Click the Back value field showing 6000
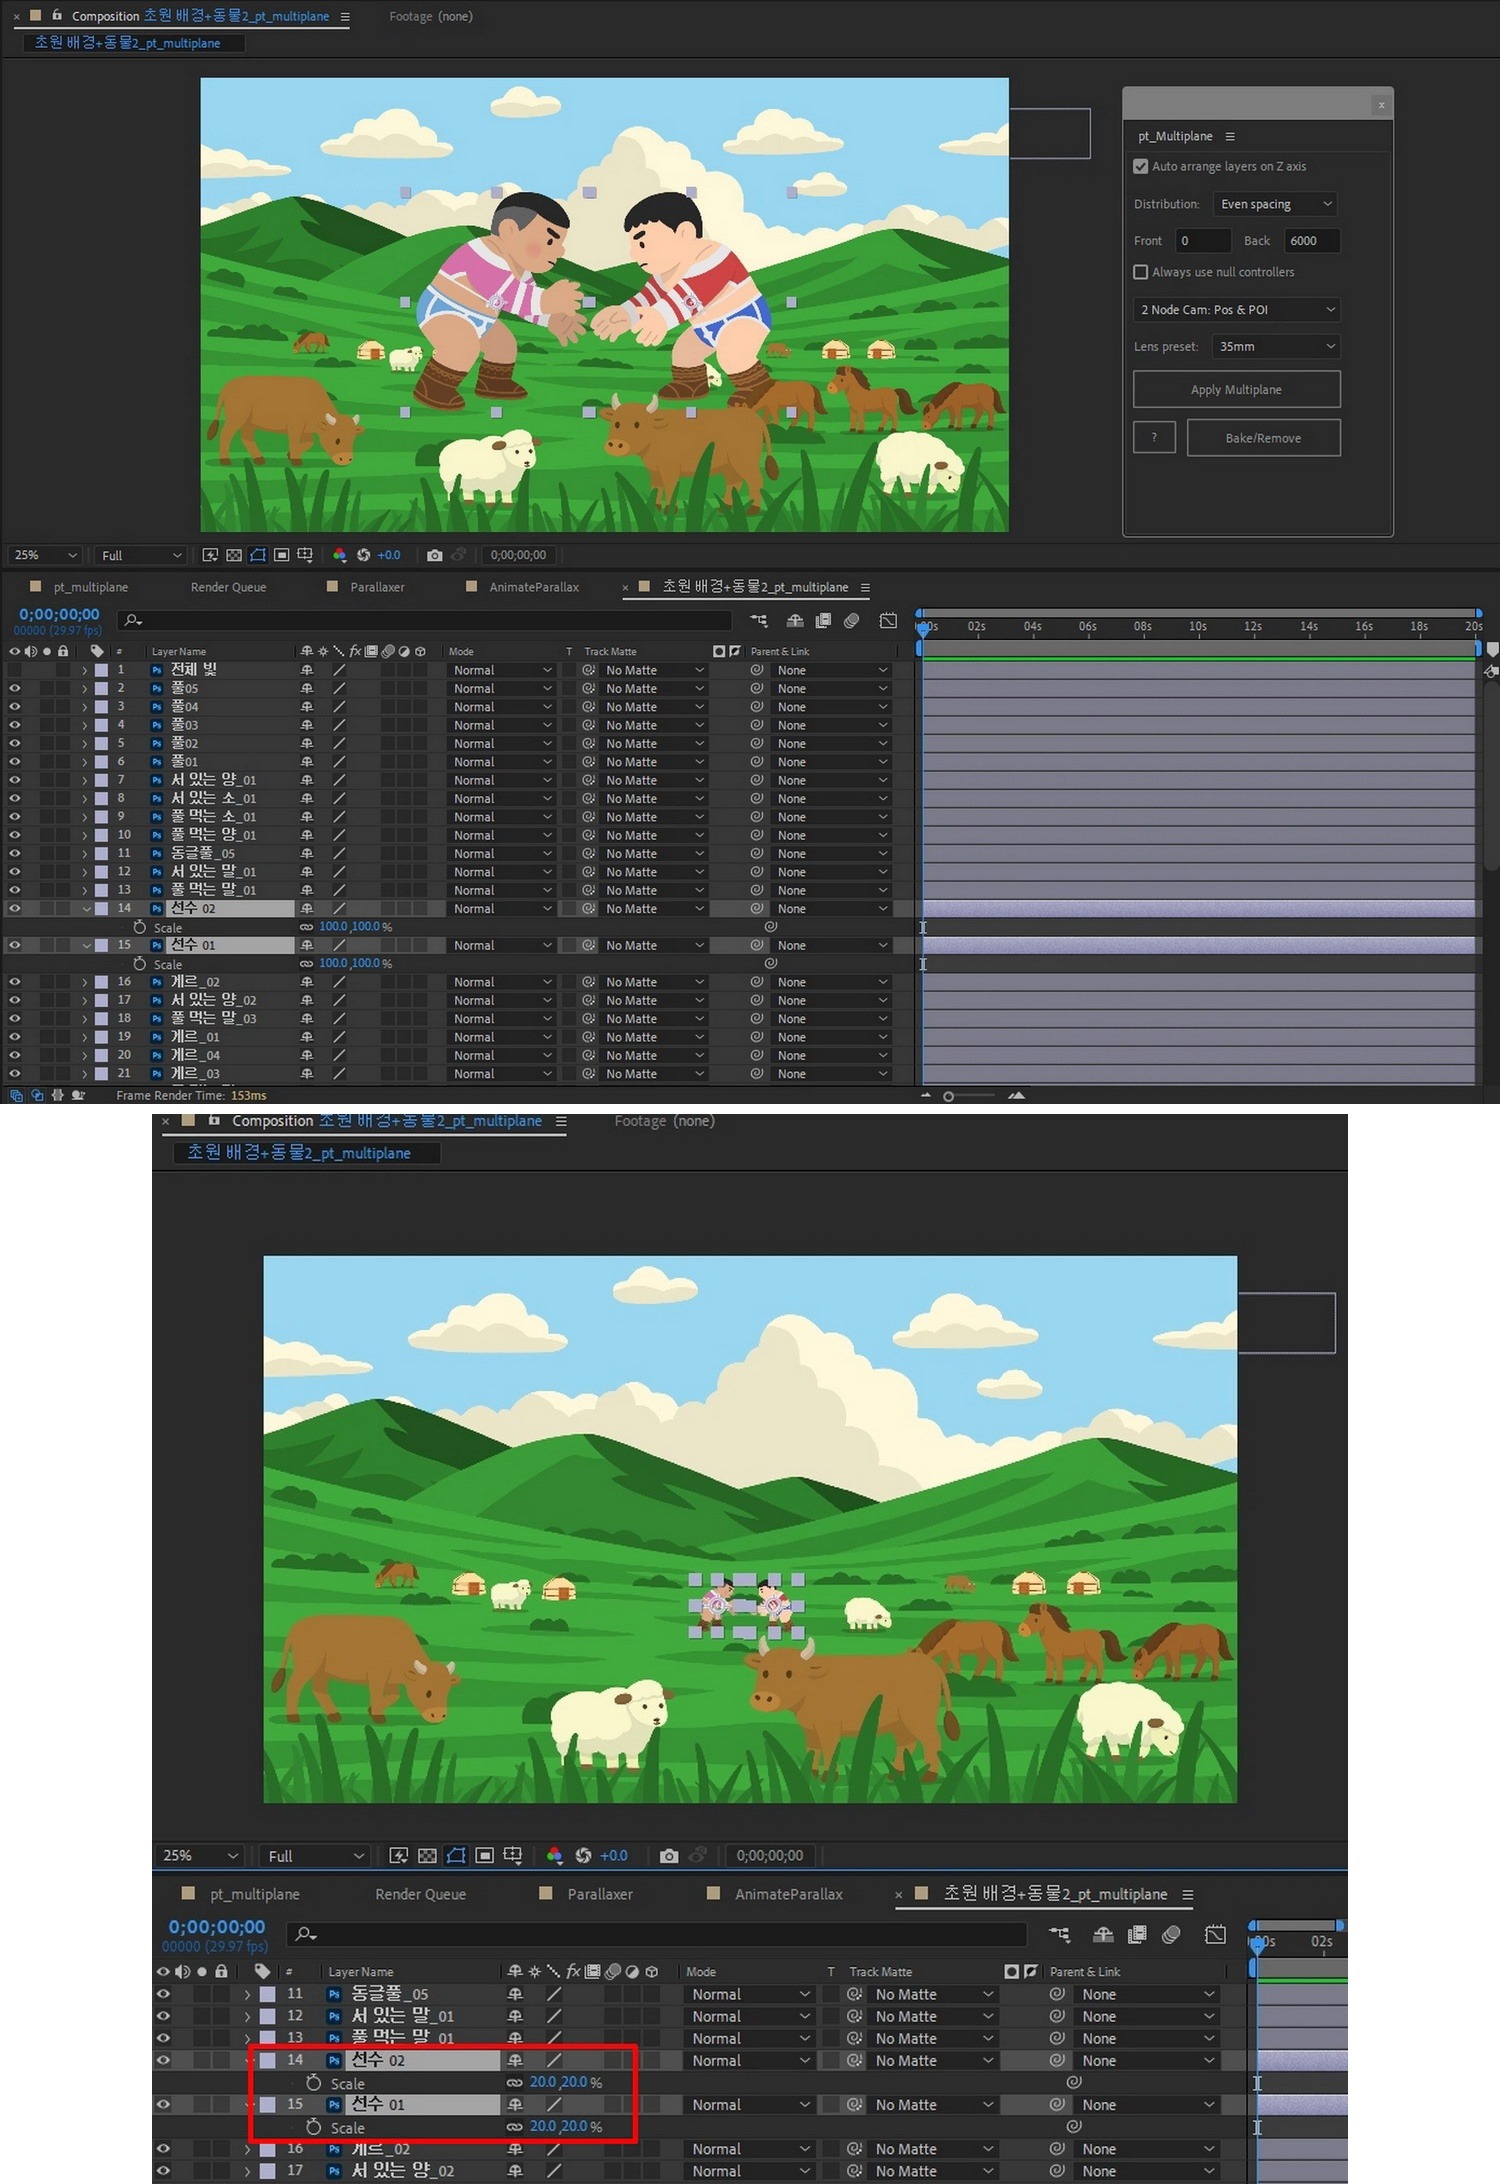The width and height of the screenshot is (1500, 2184). (1312, 240)
